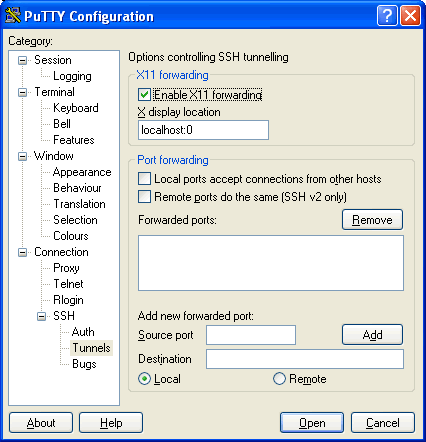
Task: Click the Open button to start session
Action: [312, 423]
